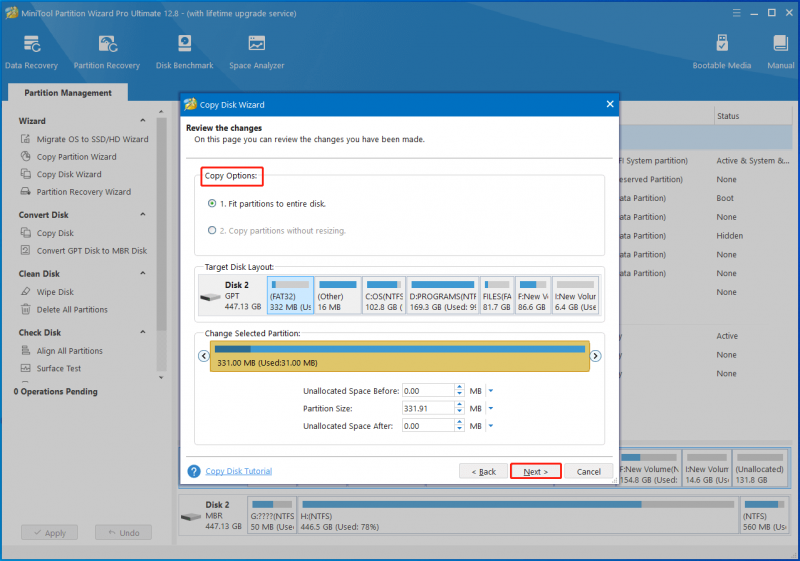Open the Space Analyzer tool
Screen dimensions: 800x561
pos(257,44)
